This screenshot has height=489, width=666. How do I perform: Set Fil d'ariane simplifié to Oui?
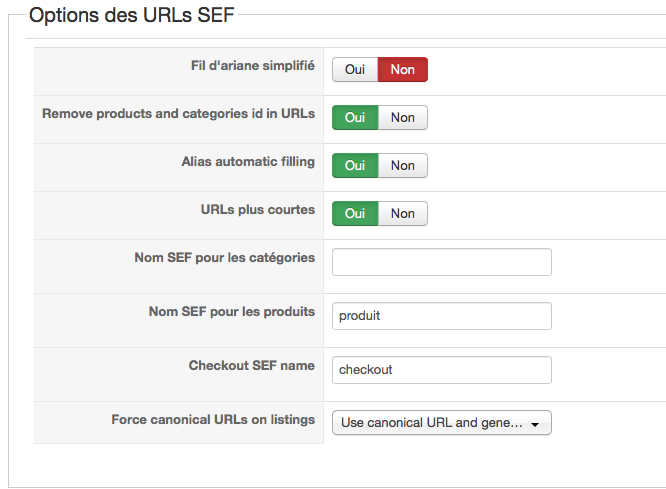[x=355, y=69]
